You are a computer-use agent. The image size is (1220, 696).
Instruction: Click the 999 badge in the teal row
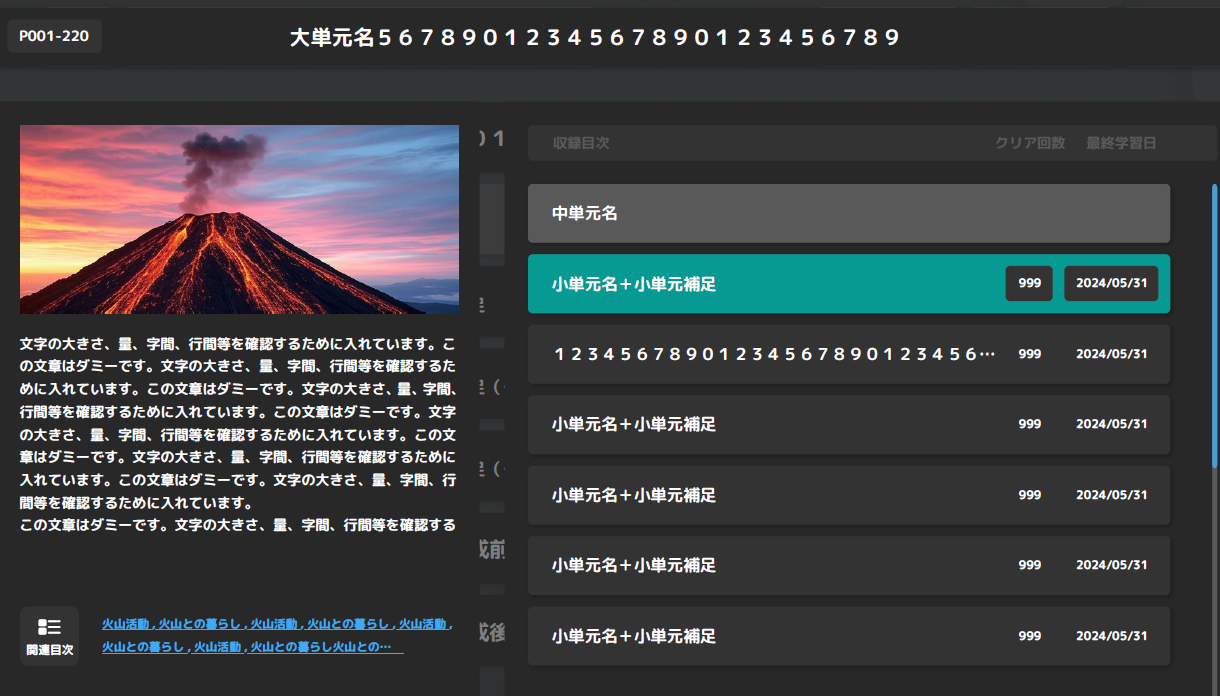pos(1029,284)
